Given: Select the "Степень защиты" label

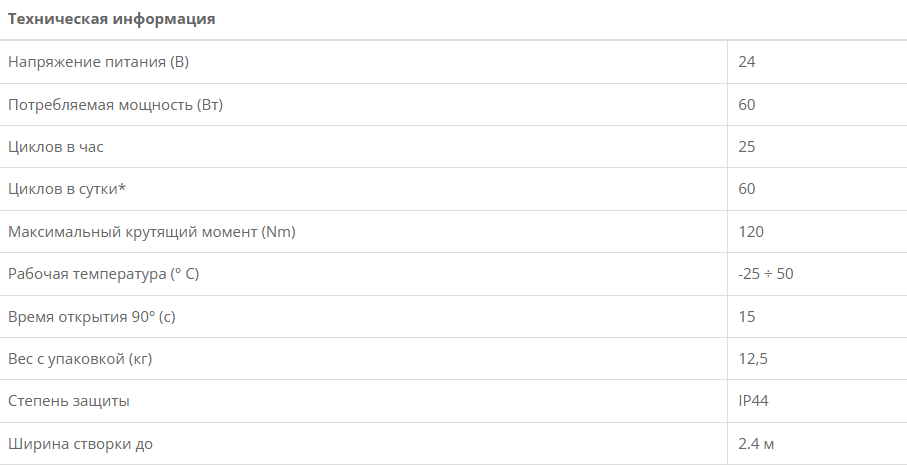Looking at the screenshot, I should 69,401.
